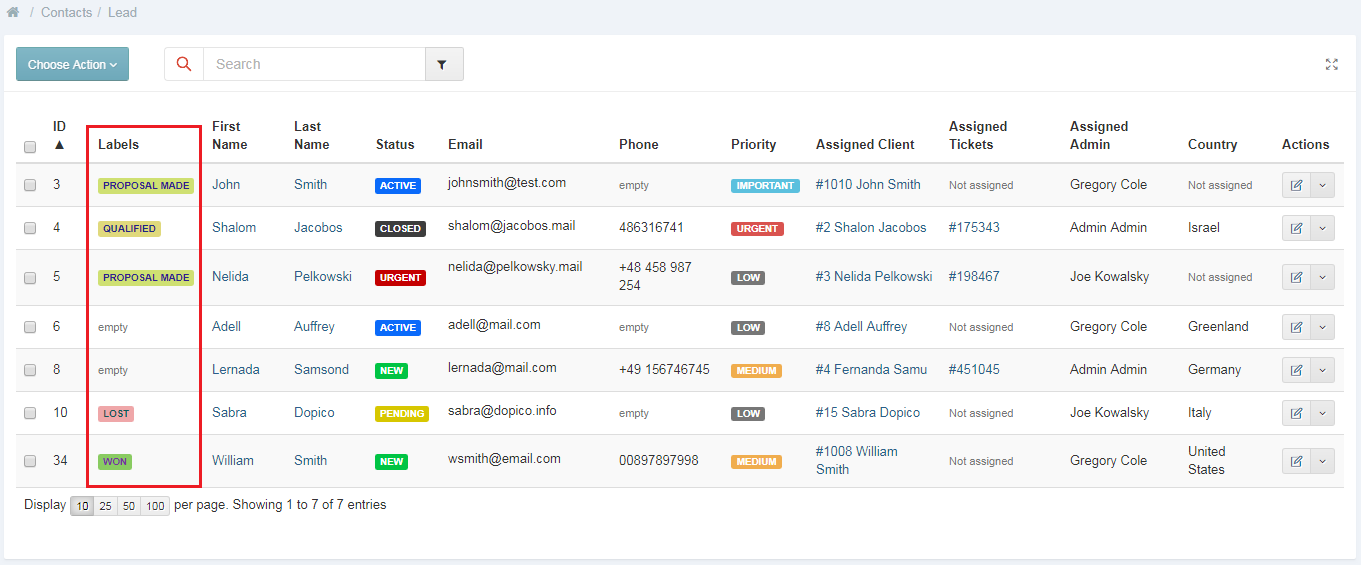Click the IMPORTANT priority badge
Viewport: 1361px width, 565px height.
point(765,186)
